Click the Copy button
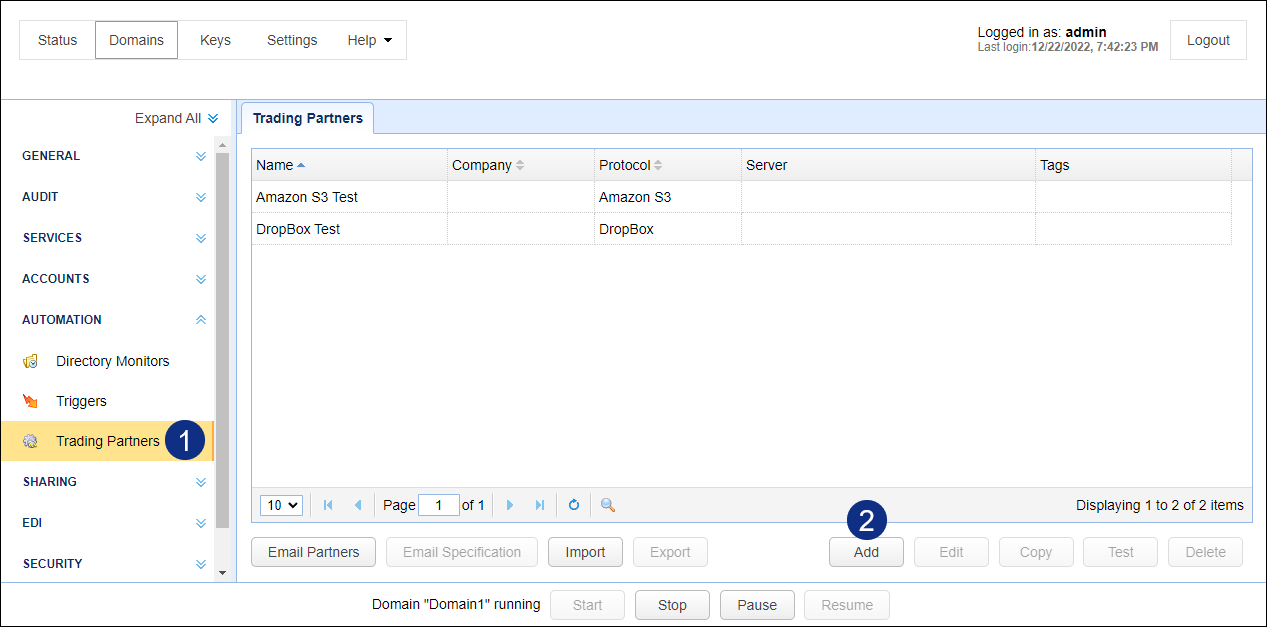The height and width of the screenshot is (627, 1267). tap(1036, 552)
